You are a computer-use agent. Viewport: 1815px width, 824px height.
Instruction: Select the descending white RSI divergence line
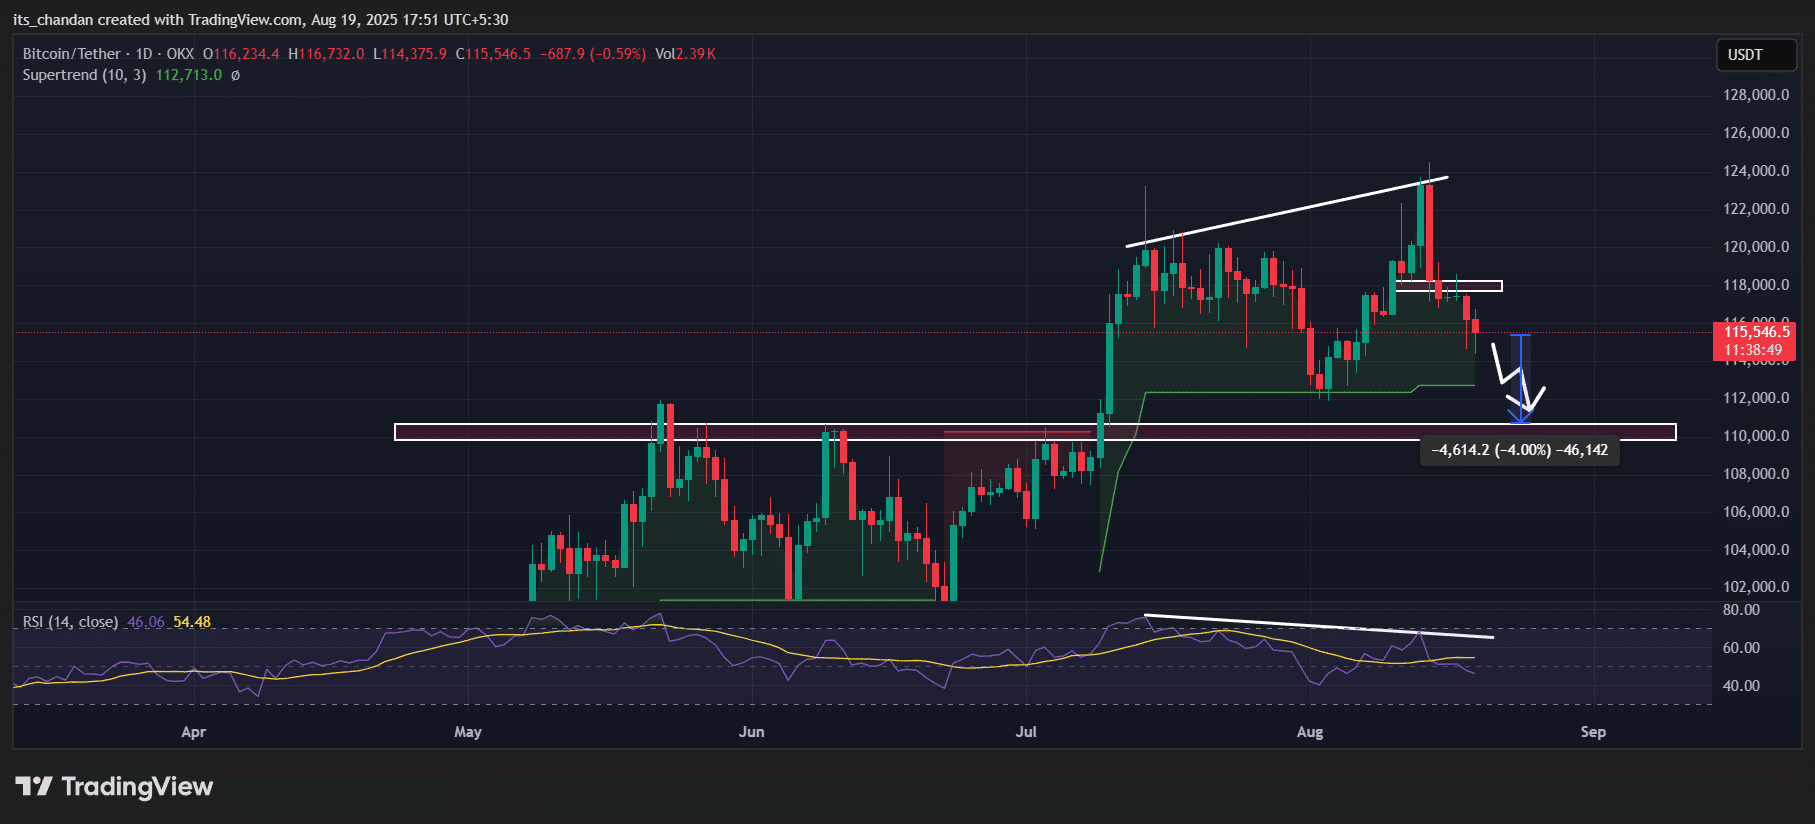(x=1318, y=626)
